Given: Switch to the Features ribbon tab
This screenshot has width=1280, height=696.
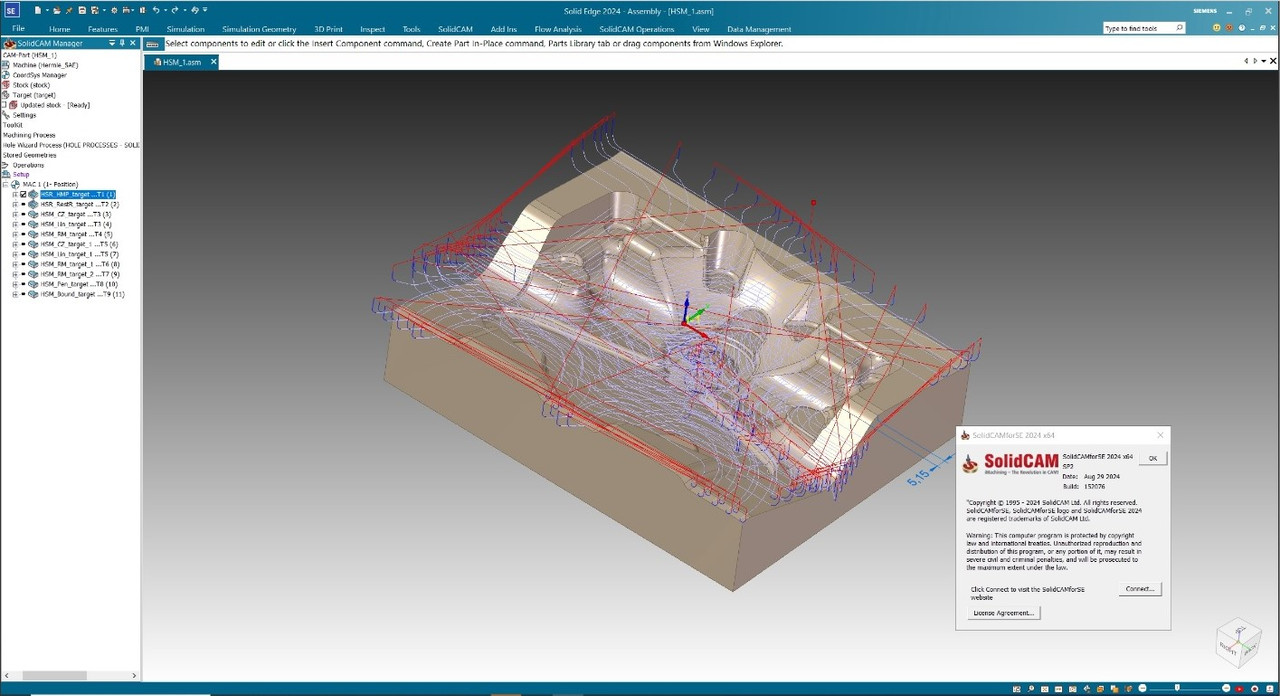Looking at the screenshot, I should tap(103, 29).
